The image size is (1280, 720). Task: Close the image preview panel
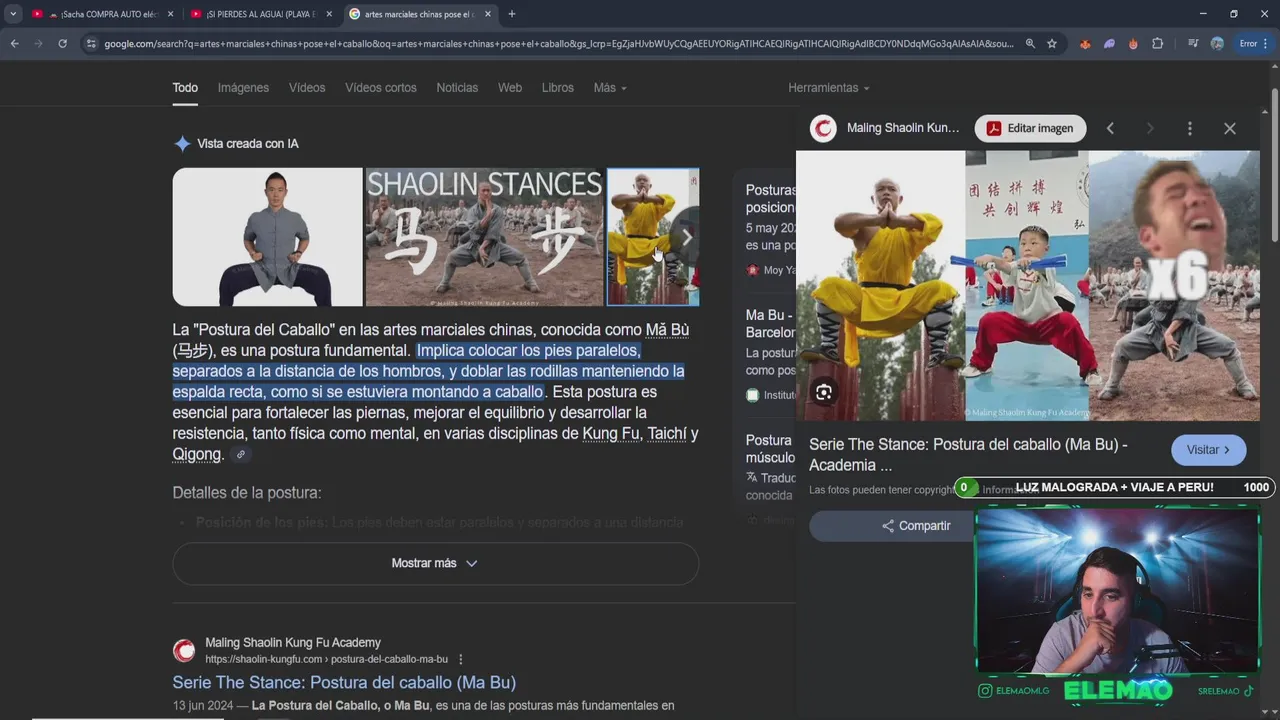click(x=1230, y=128)
